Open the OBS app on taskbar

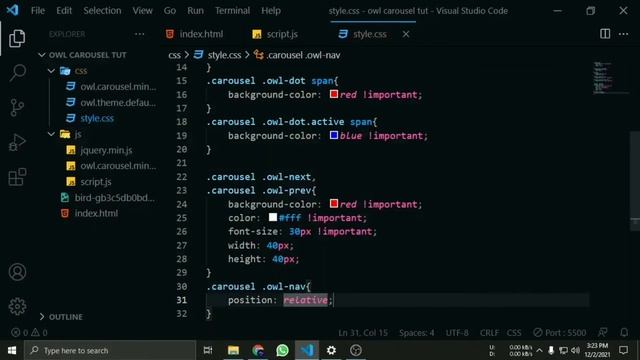point(356,350)
